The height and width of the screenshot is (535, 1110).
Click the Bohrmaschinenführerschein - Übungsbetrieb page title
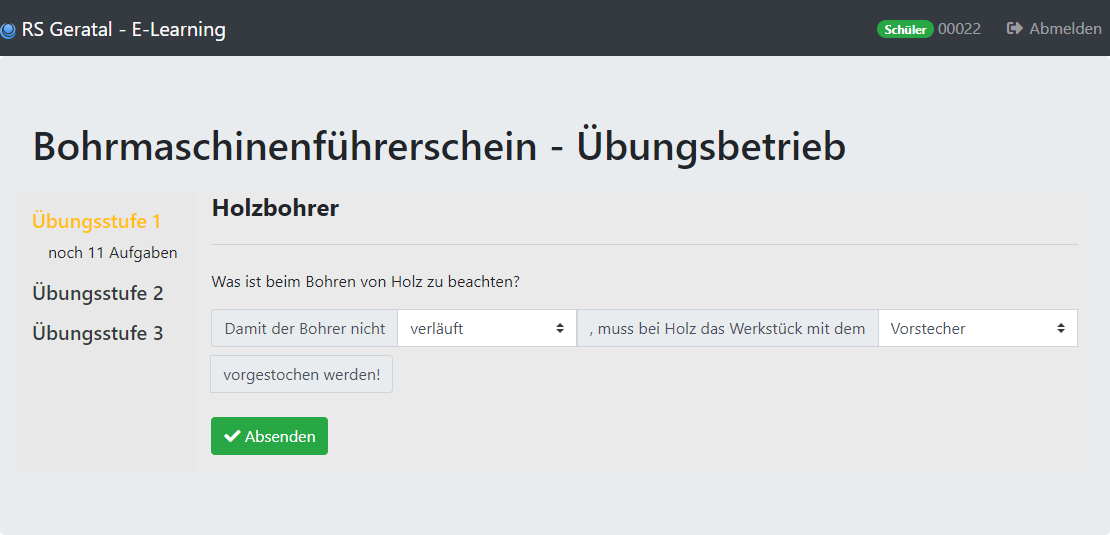439,148
